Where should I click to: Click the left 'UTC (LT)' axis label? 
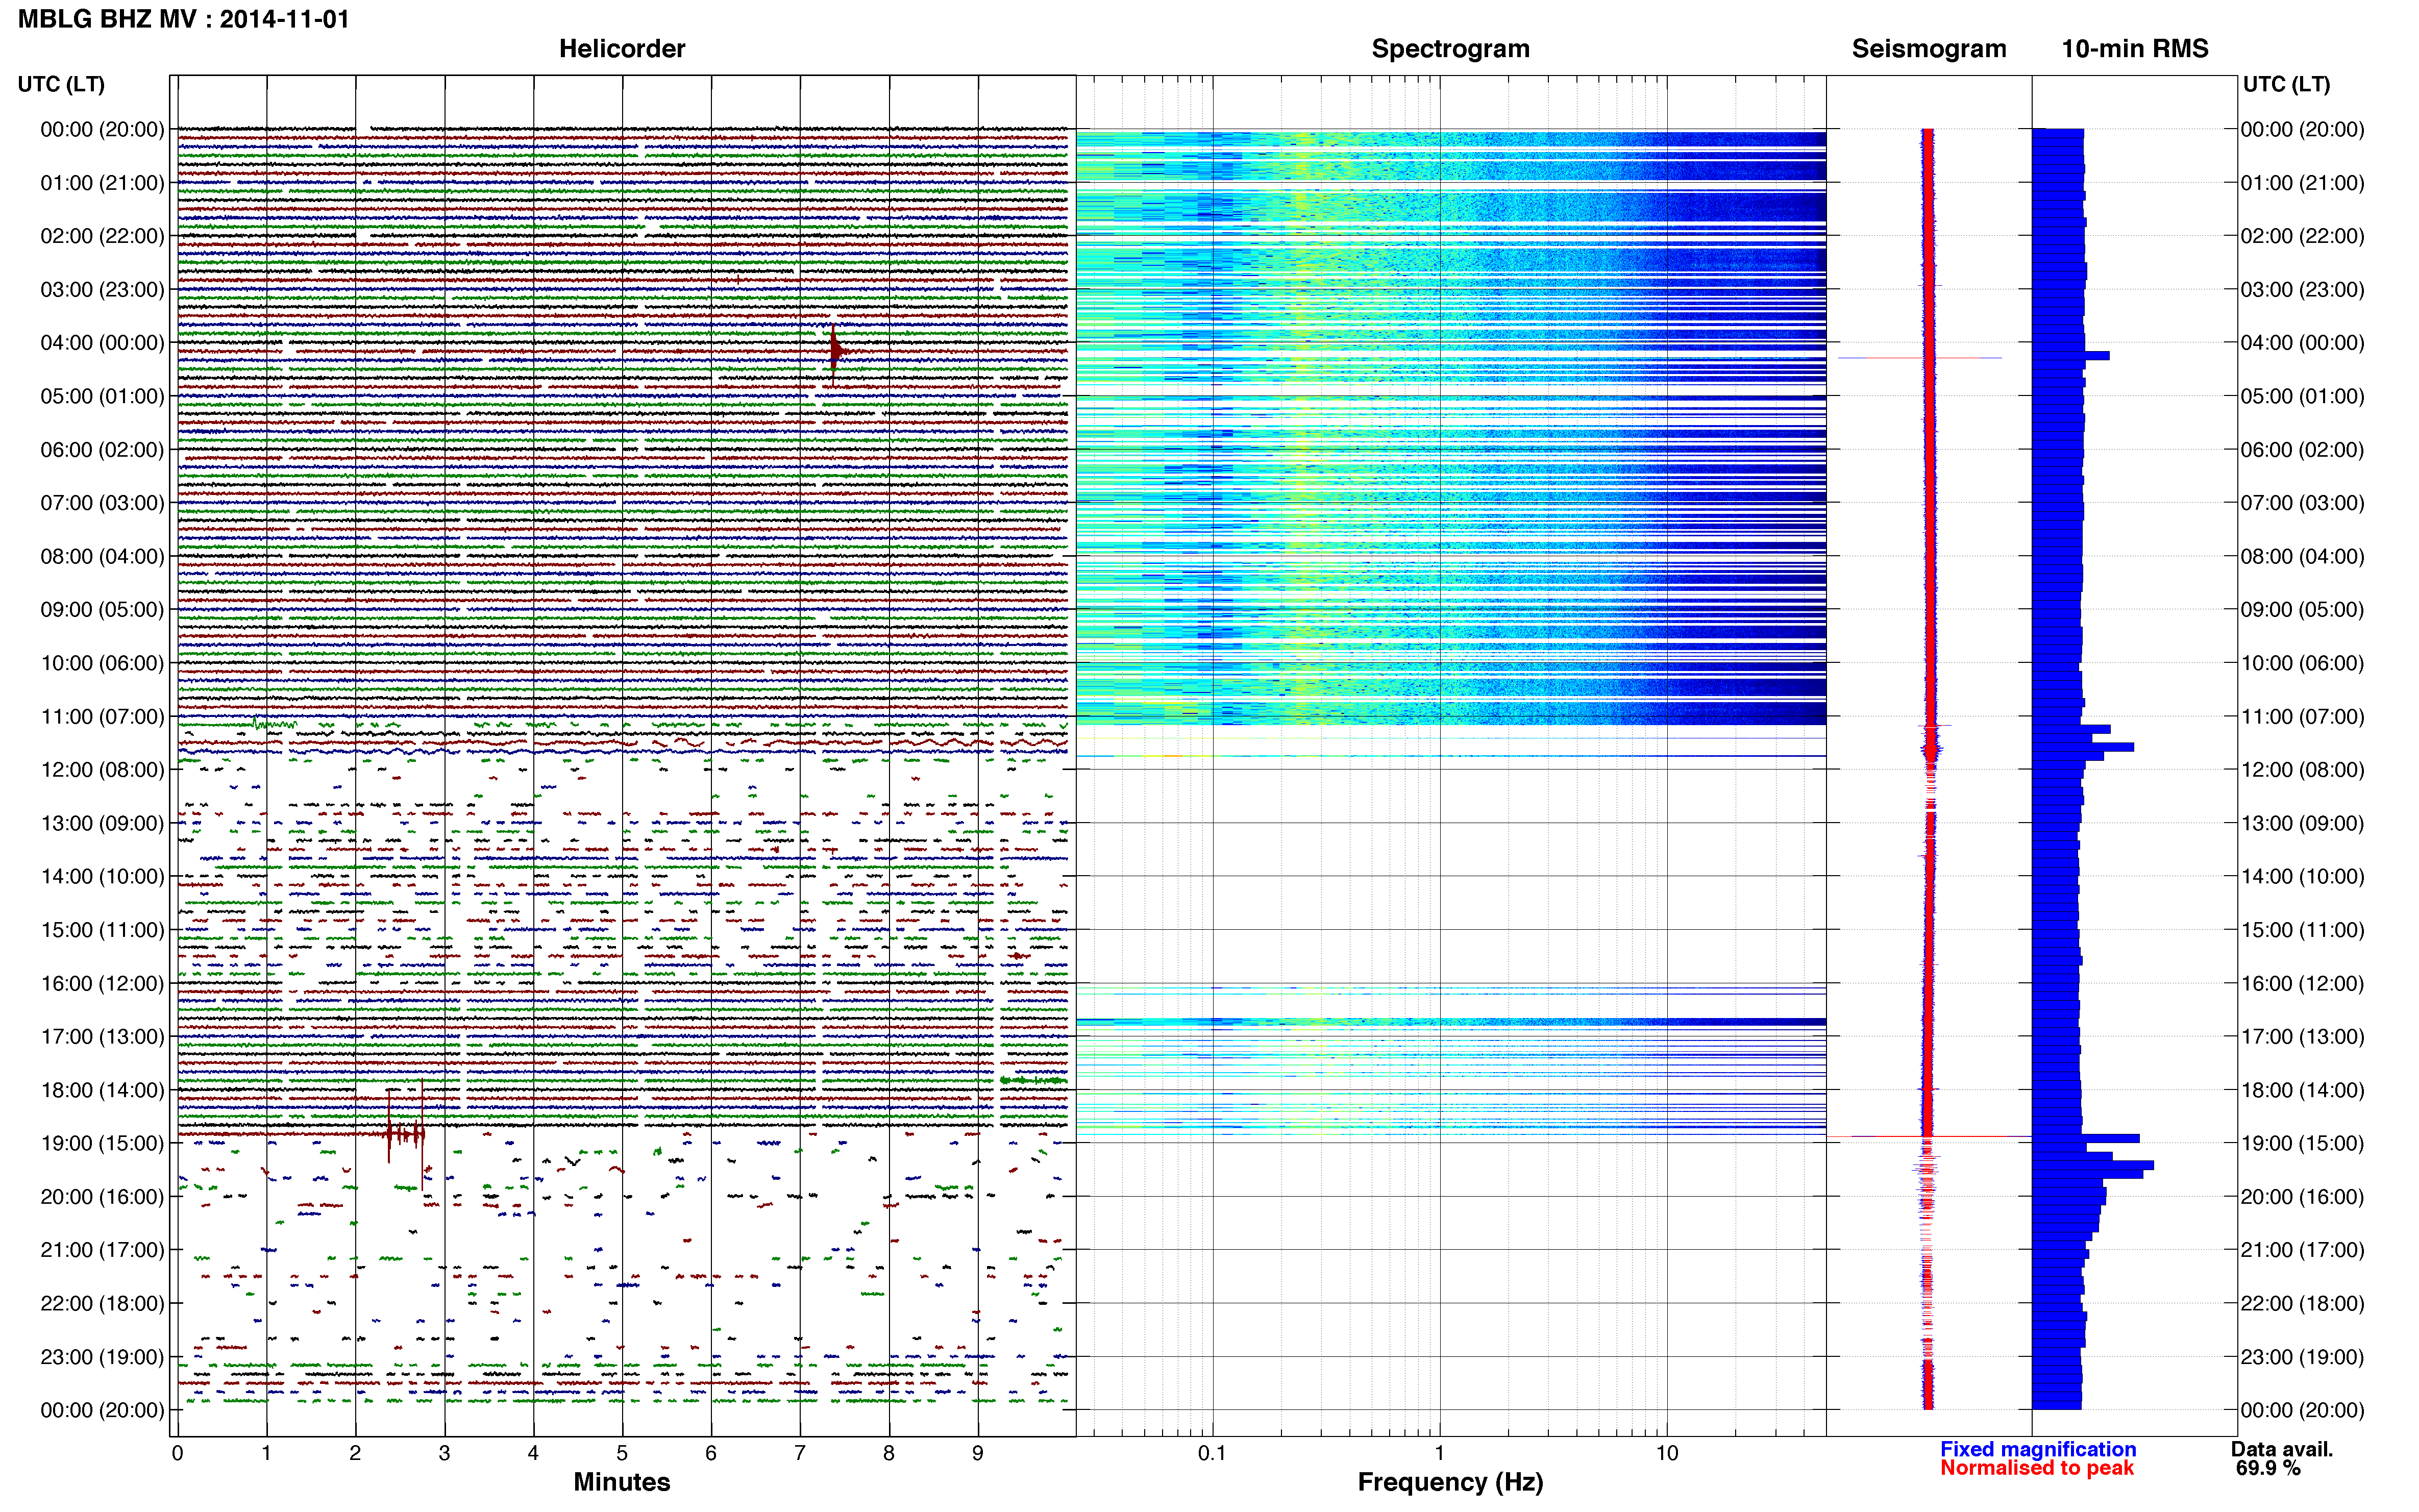tap(61, 84)
